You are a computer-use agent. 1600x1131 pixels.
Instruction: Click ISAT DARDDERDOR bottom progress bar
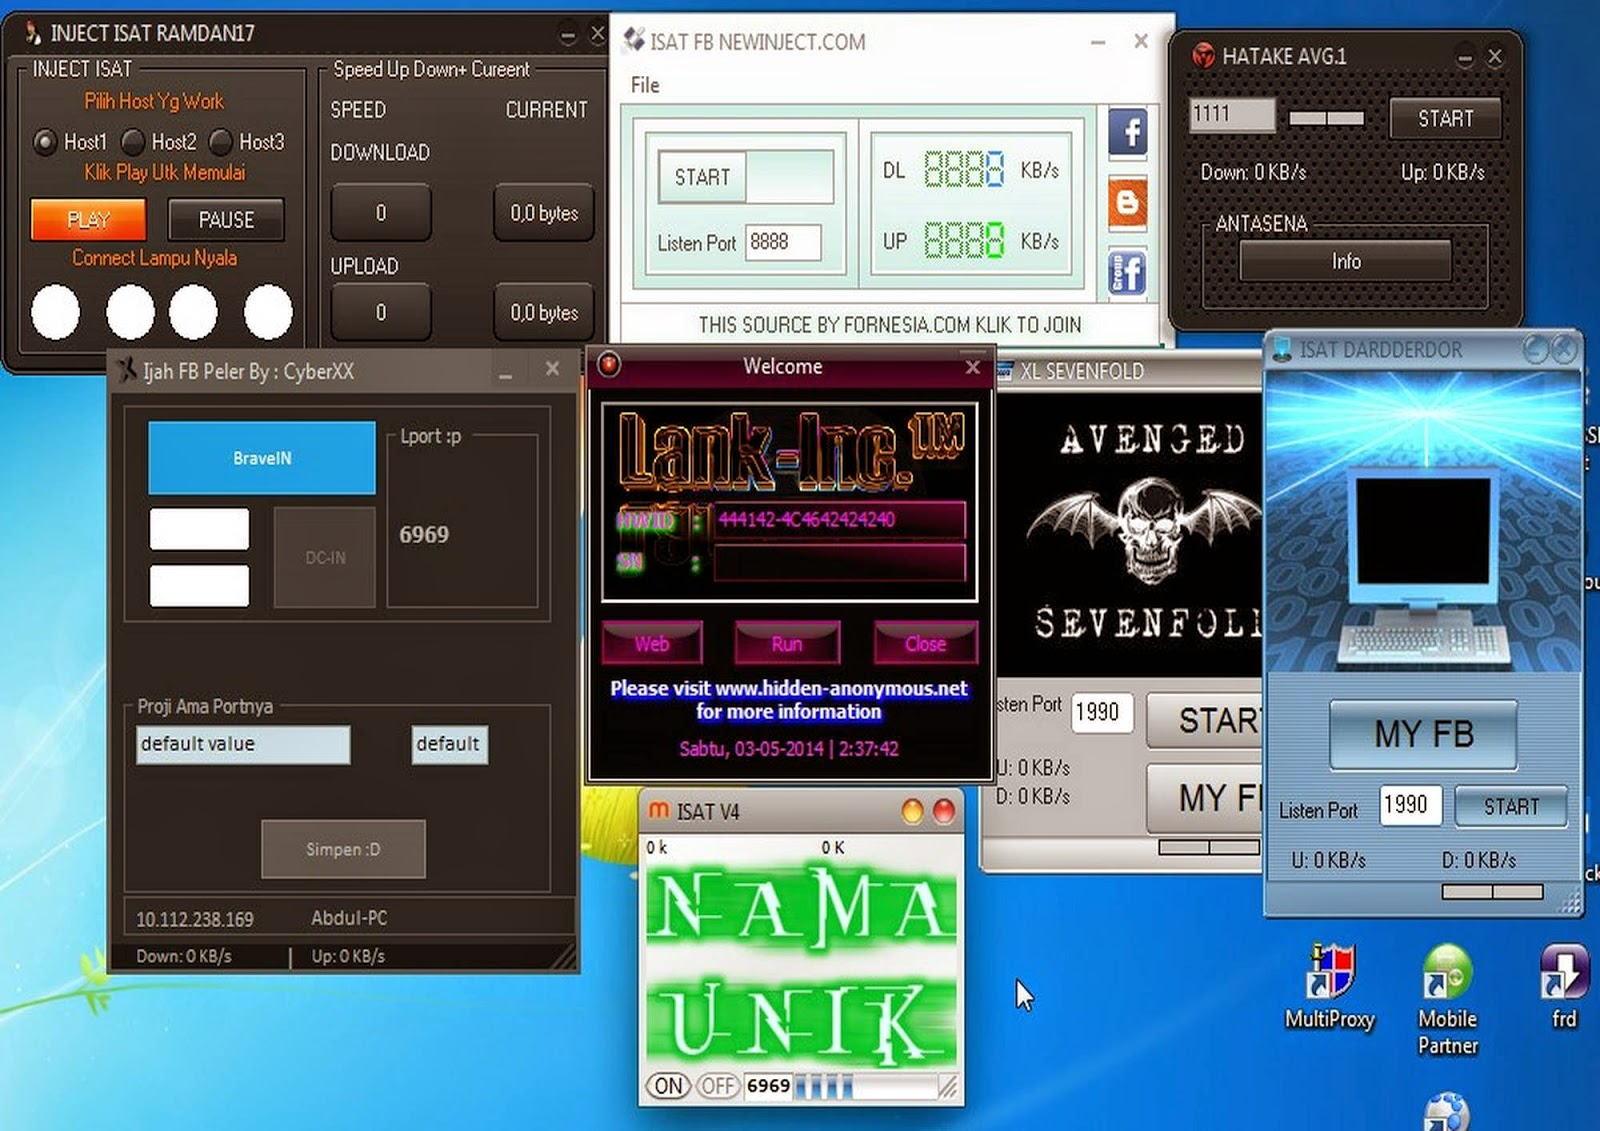(1492, 891)
